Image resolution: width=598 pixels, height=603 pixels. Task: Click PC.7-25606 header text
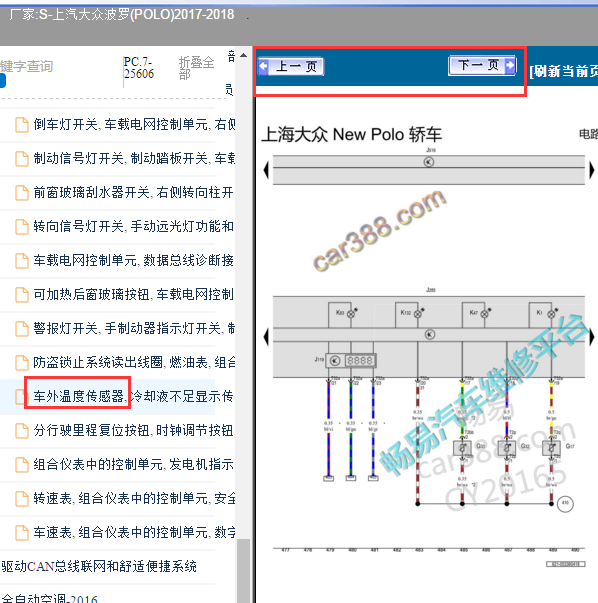(x=139, y=67)
